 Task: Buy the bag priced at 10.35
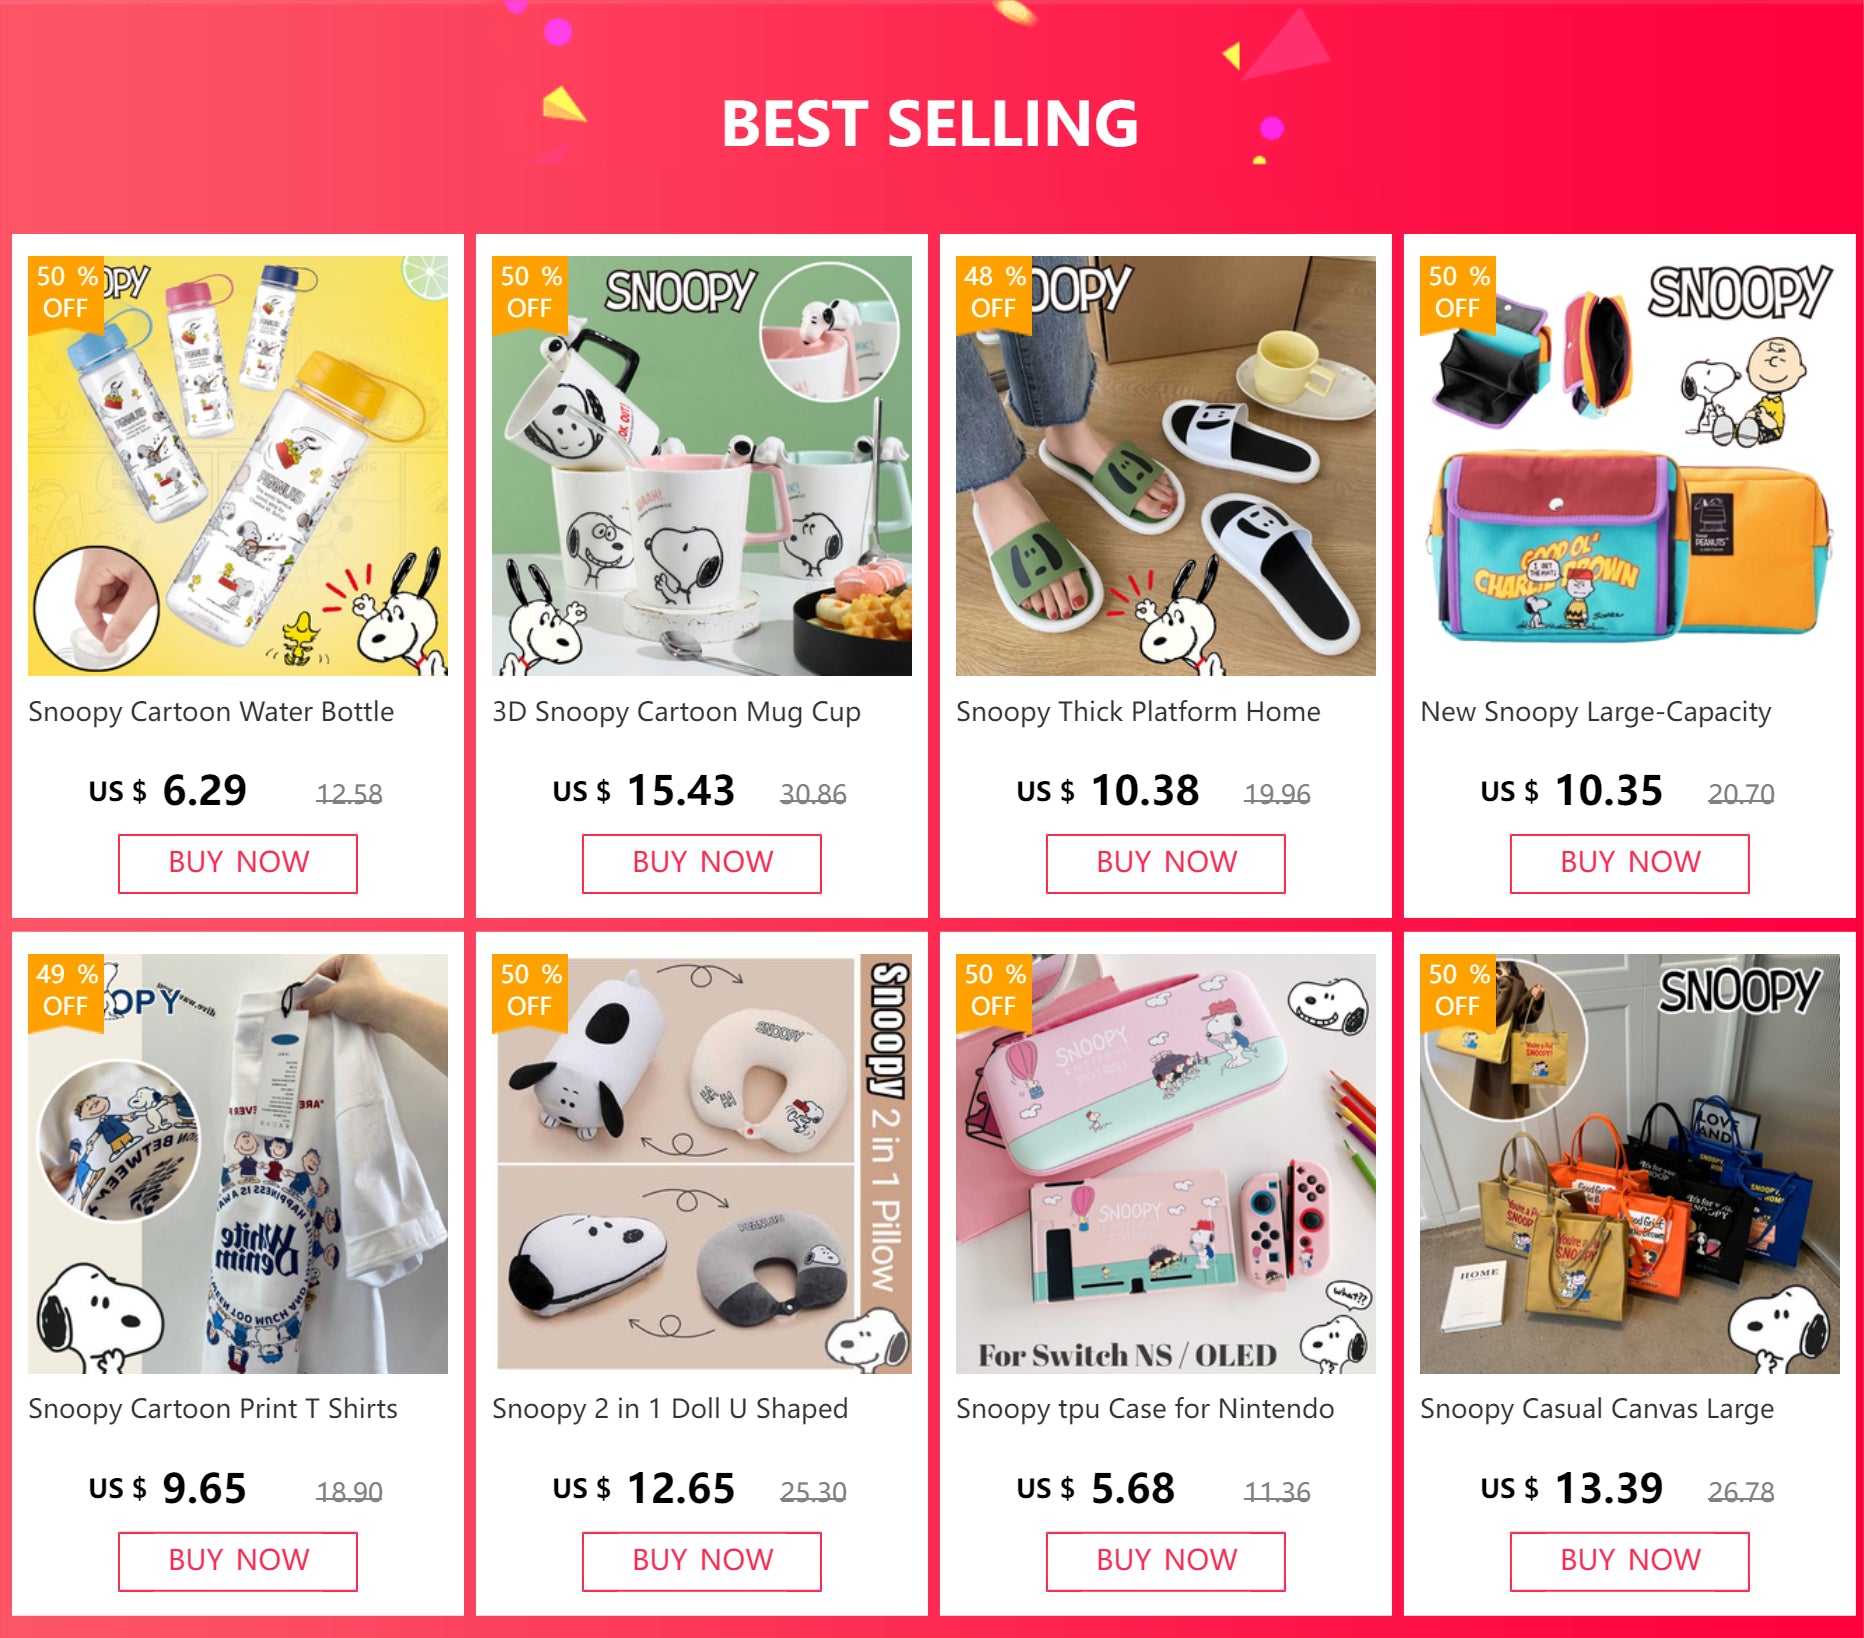click(x=1630, y=864)
